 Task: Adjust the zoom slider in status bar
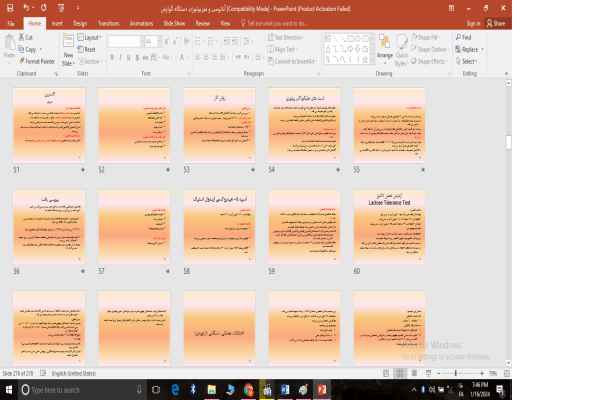point(455,373)
